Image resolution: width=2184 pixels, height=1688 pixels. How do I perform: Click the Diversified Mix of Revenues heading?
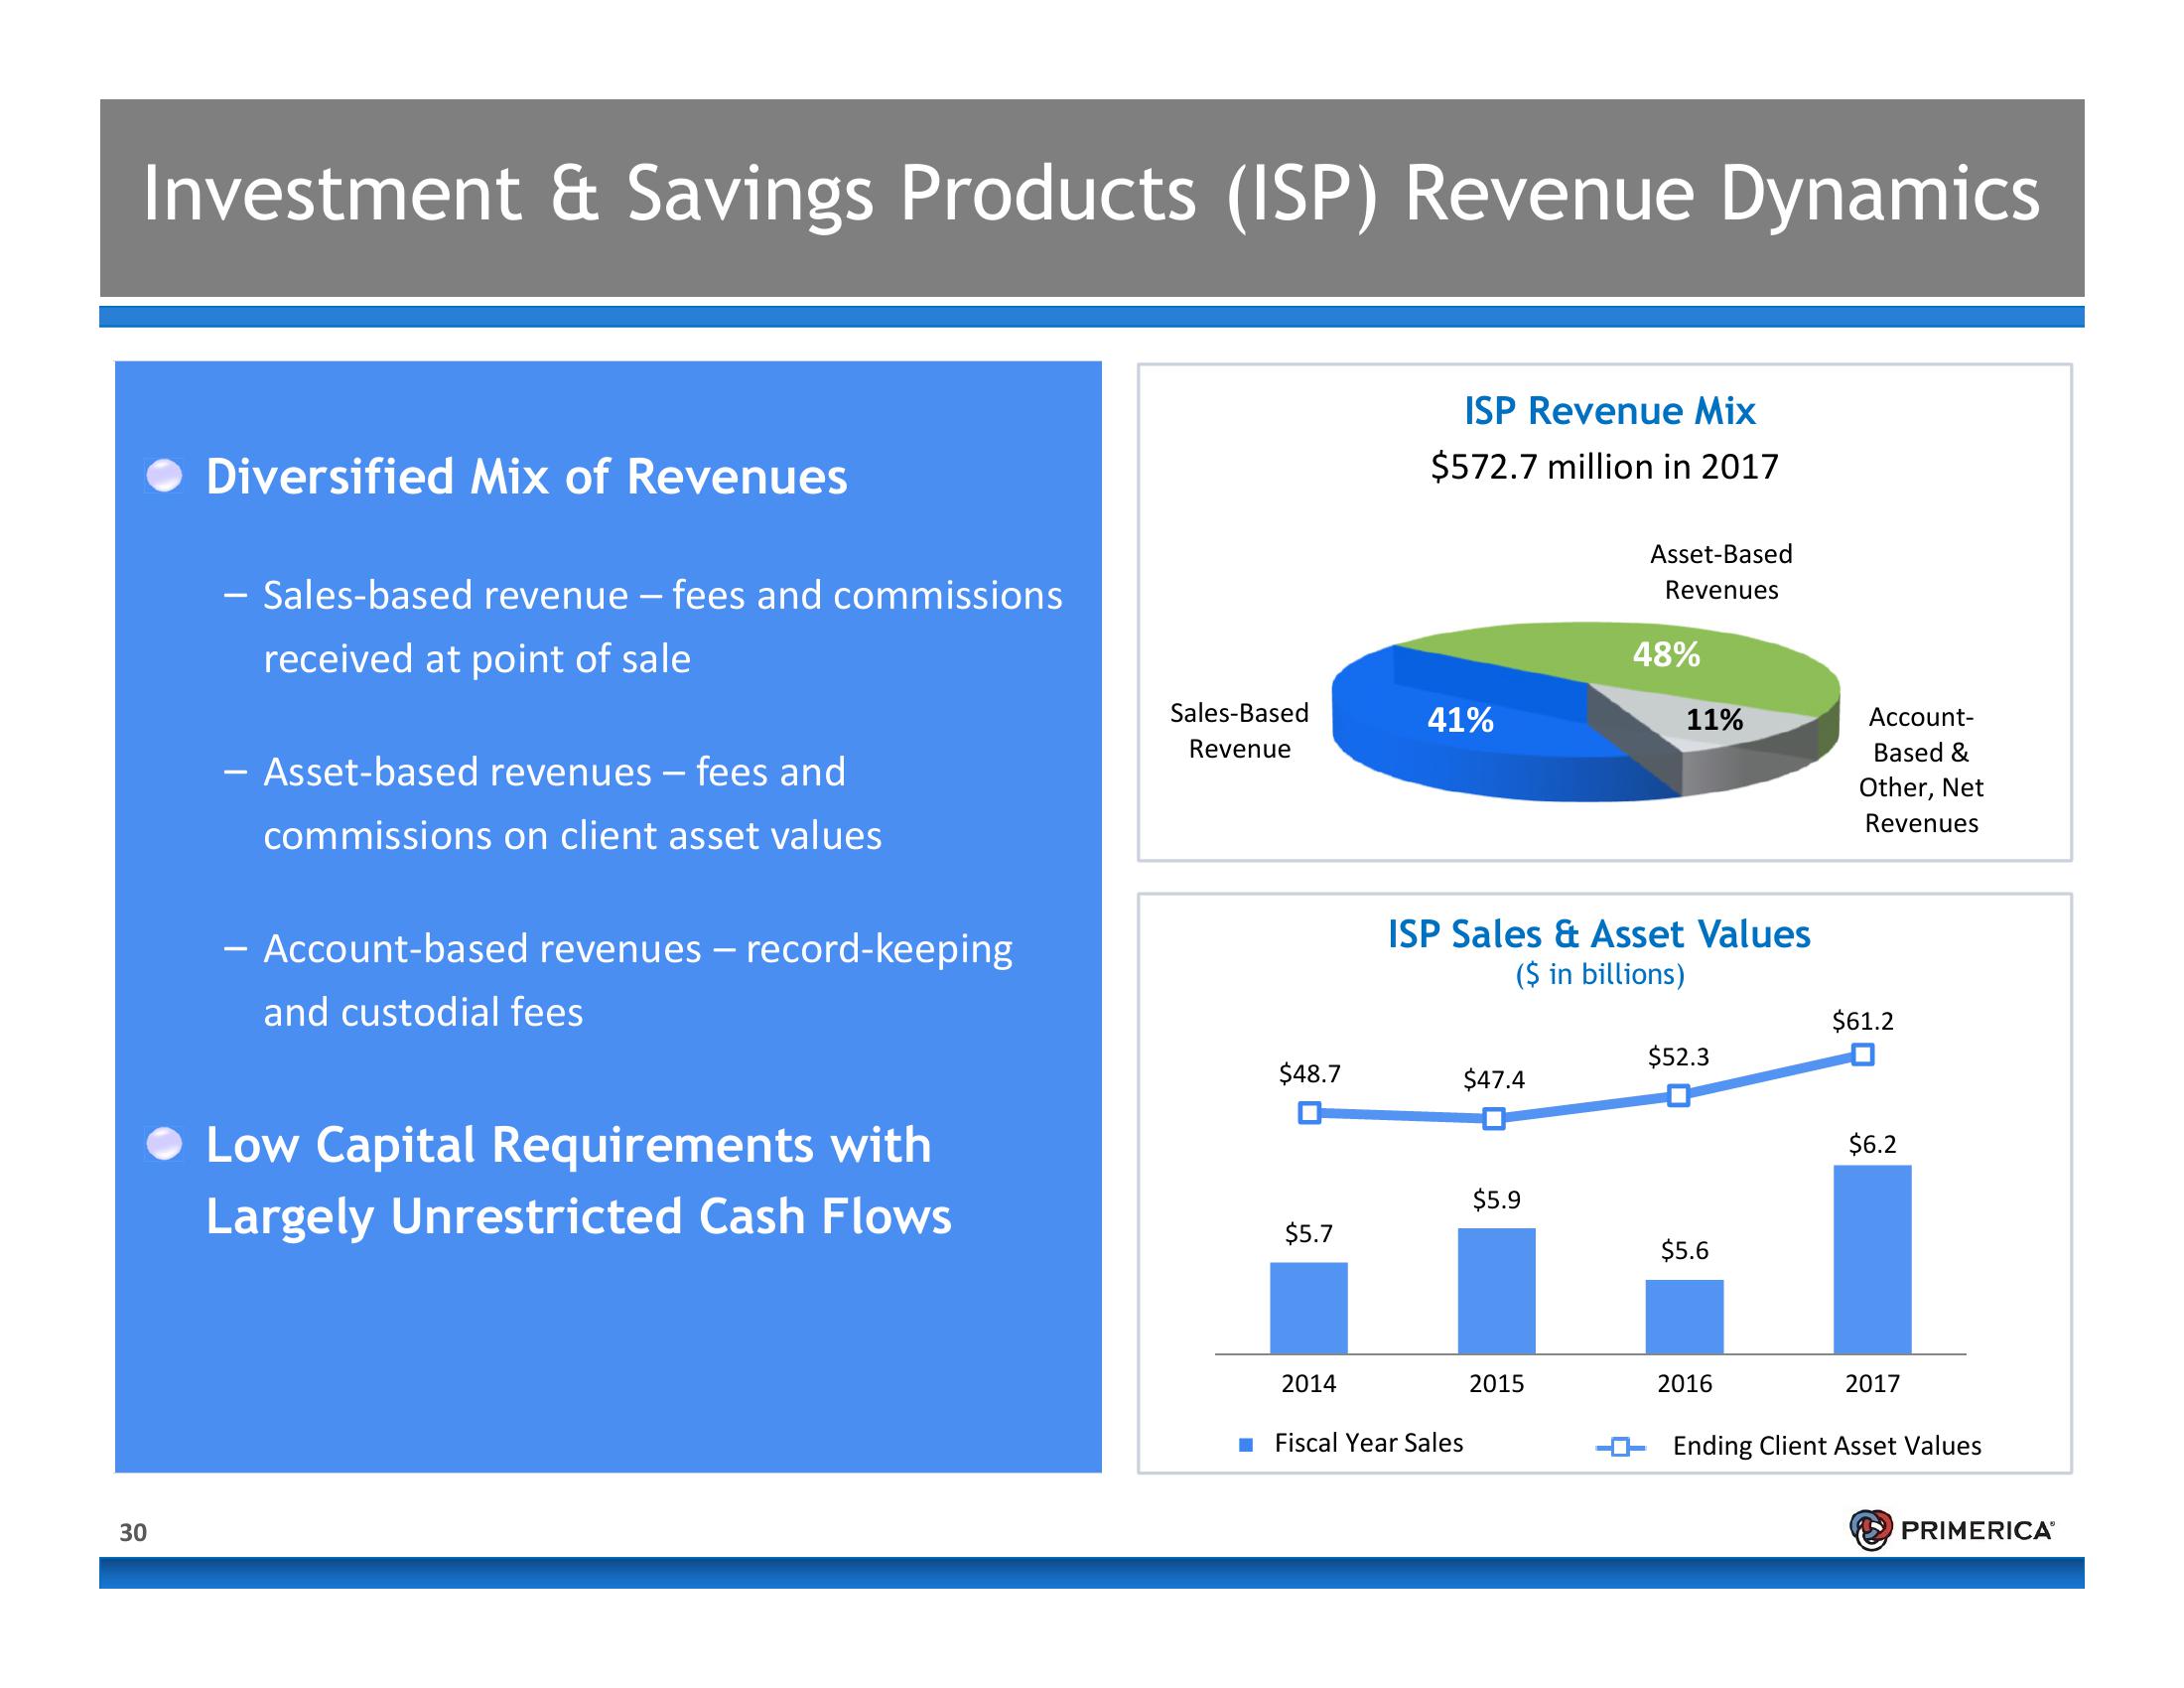pos(526,477)
